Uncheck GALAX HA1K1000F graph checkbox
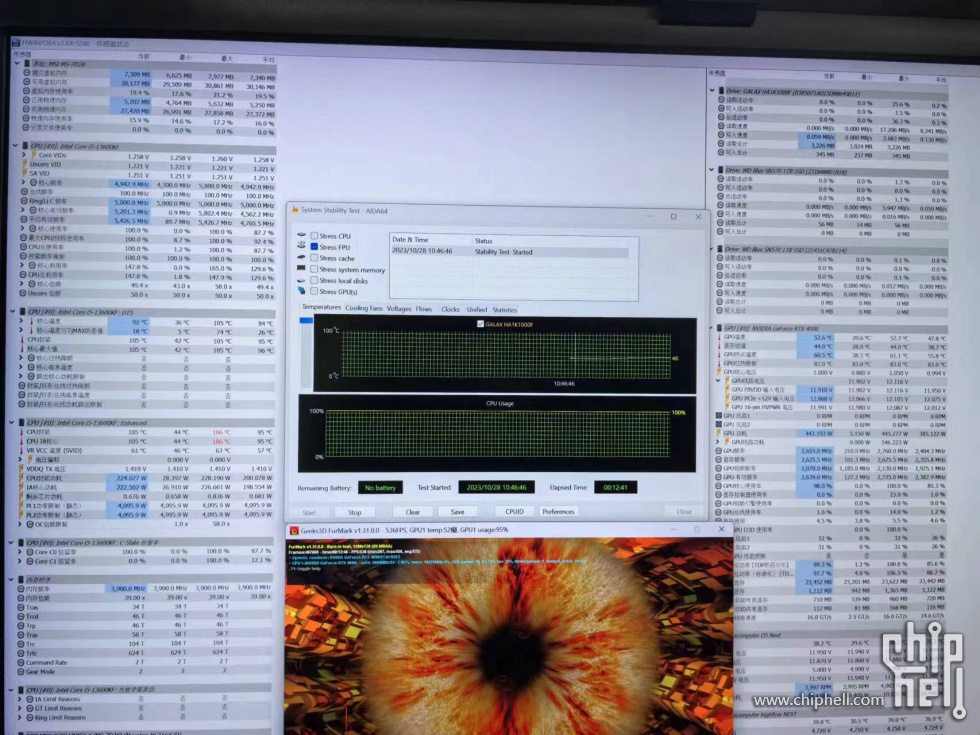980x735 pixels. coord(480,324)
